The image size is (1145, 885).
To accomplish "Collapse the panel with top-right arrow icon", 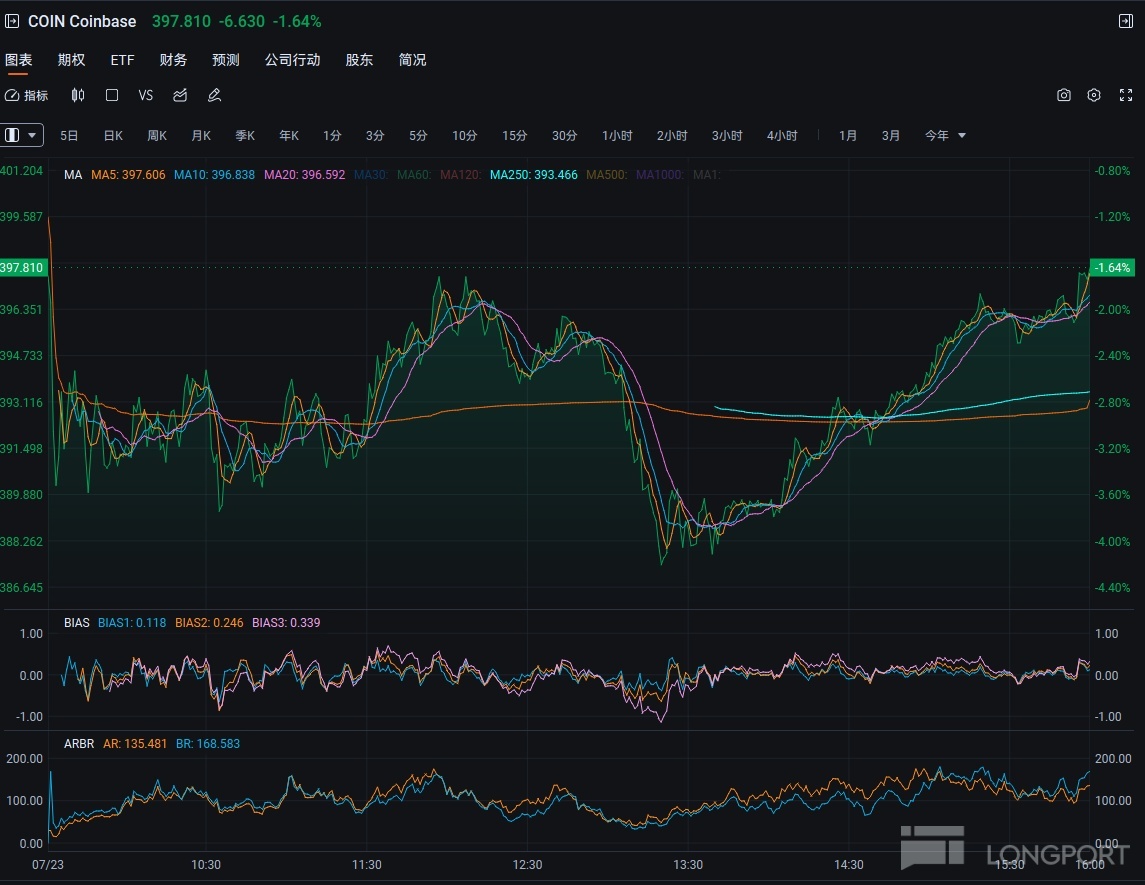I will point(1125,21).
